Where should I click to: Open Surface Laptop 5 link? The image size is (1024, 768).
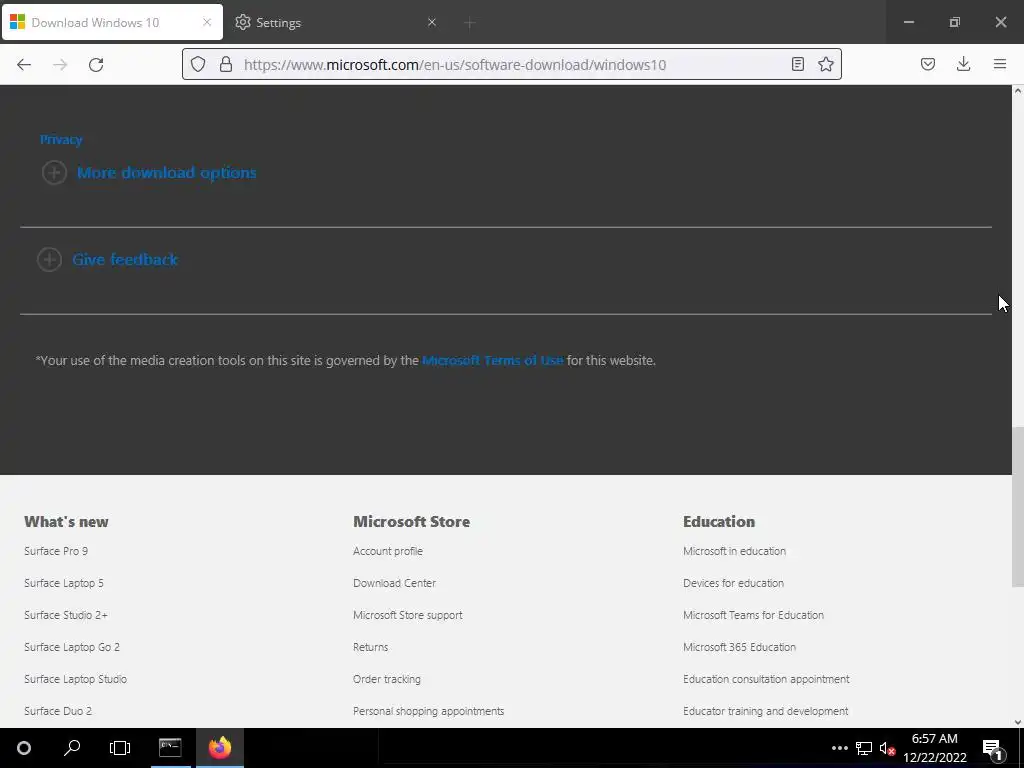[64, 583]
